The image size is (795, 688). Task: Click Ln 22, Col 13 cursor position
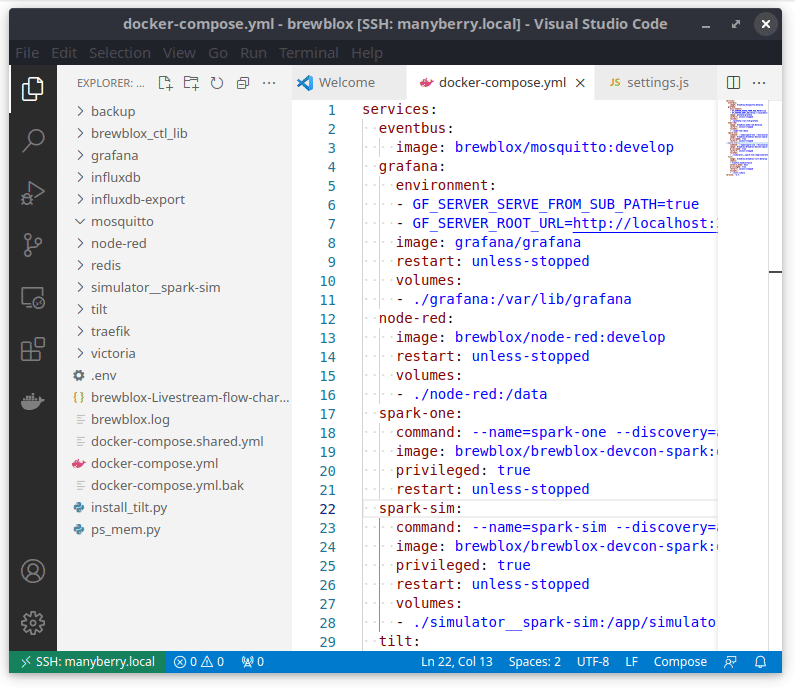pyautogui.click(x=457, y=662)
